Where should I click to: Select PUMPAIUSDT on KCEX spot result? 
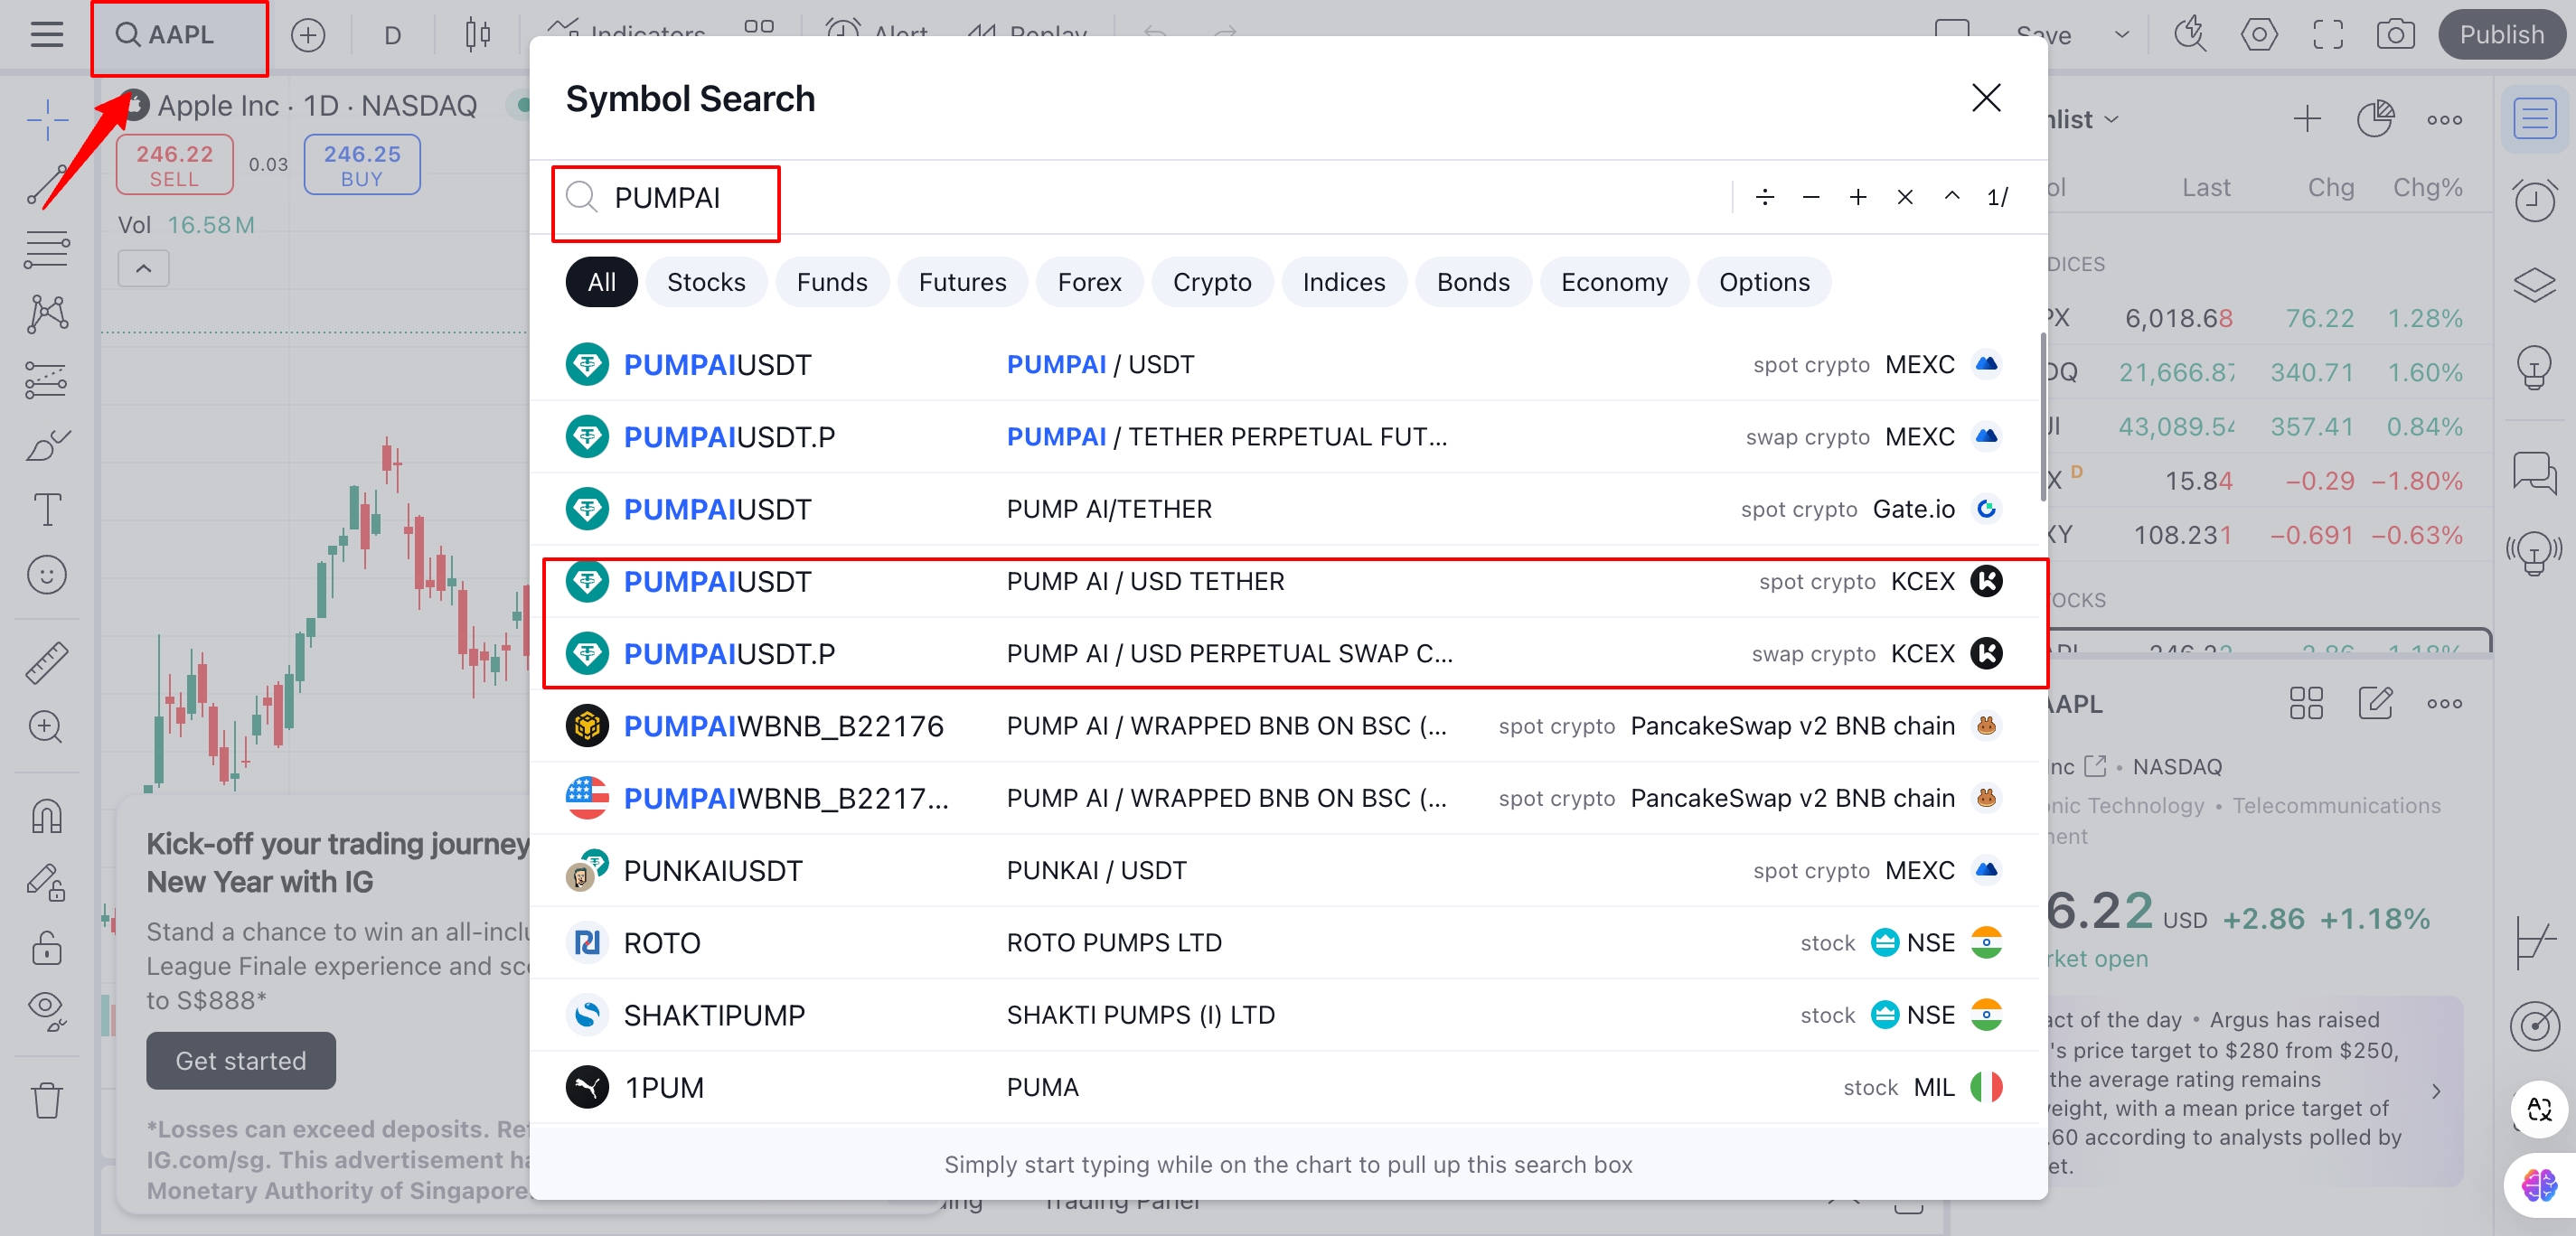1285,581
